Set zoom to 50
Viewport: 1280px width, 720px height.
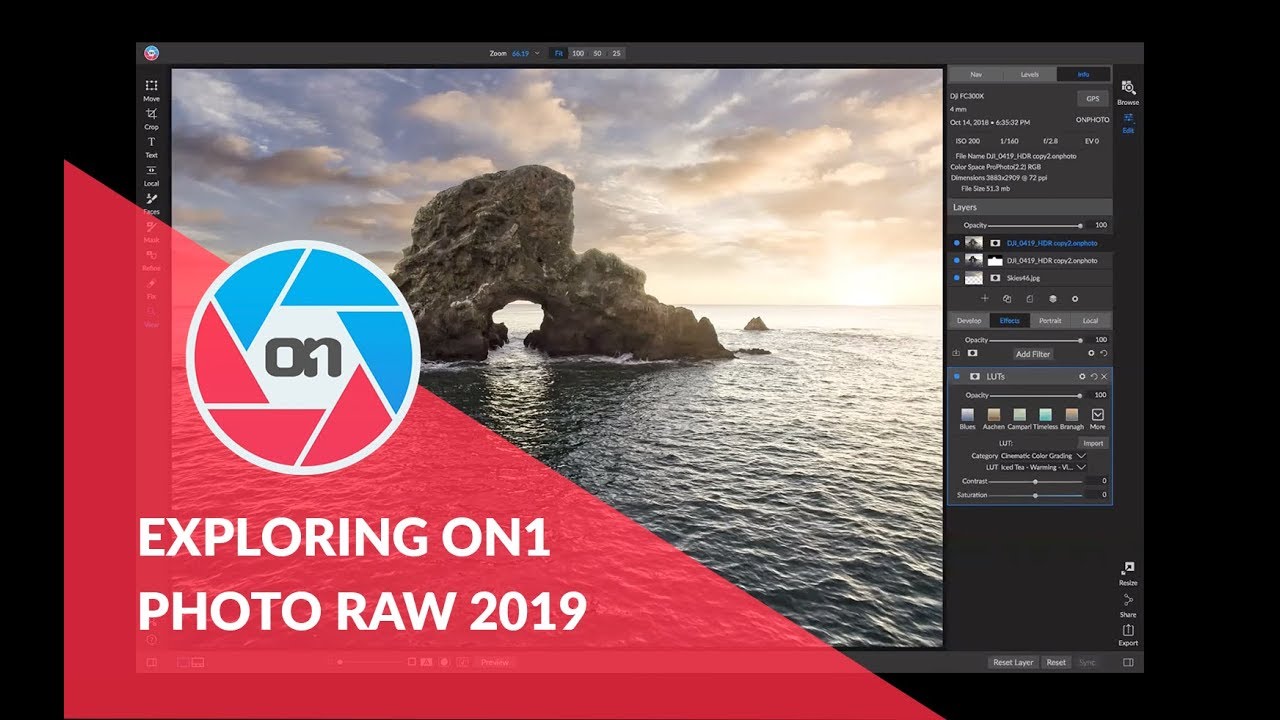click(598, 53)
